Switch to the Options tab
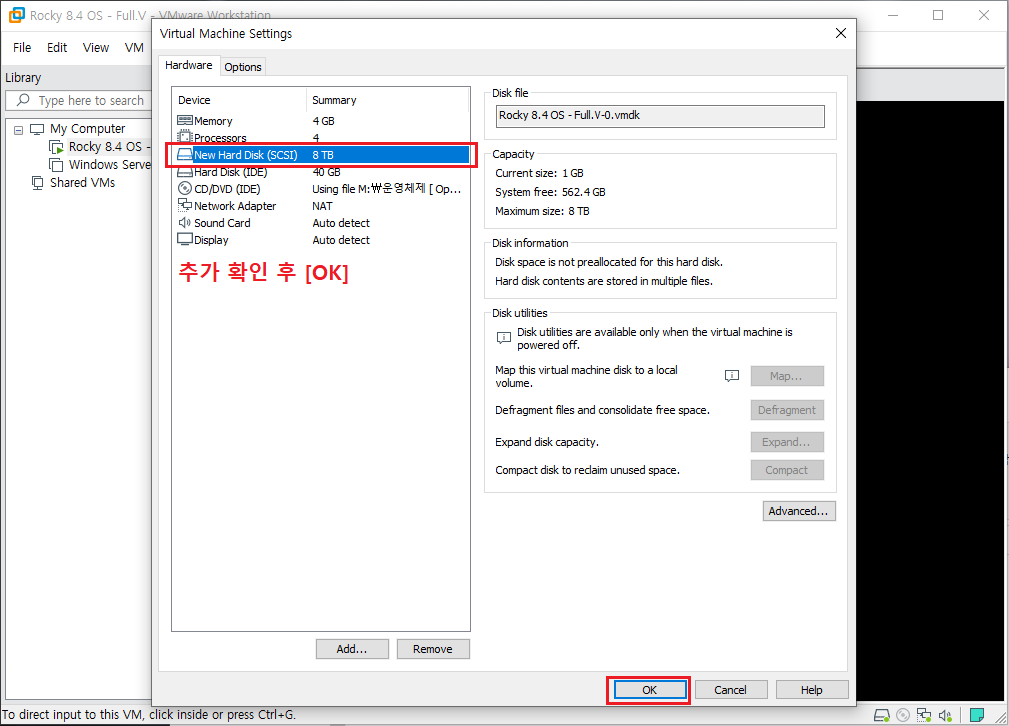This screenshot has height=726, width=1009. point(243,67)
